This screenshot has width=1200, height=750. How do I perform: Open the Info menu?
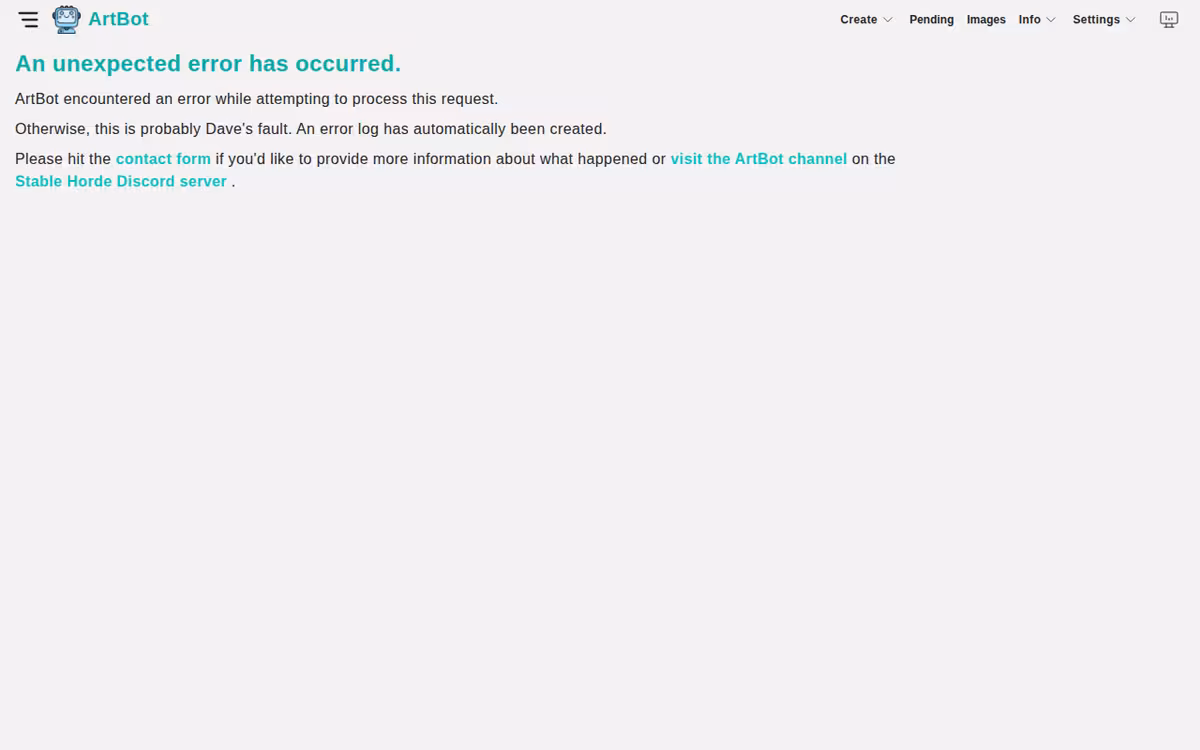(x=1029, y=20)
